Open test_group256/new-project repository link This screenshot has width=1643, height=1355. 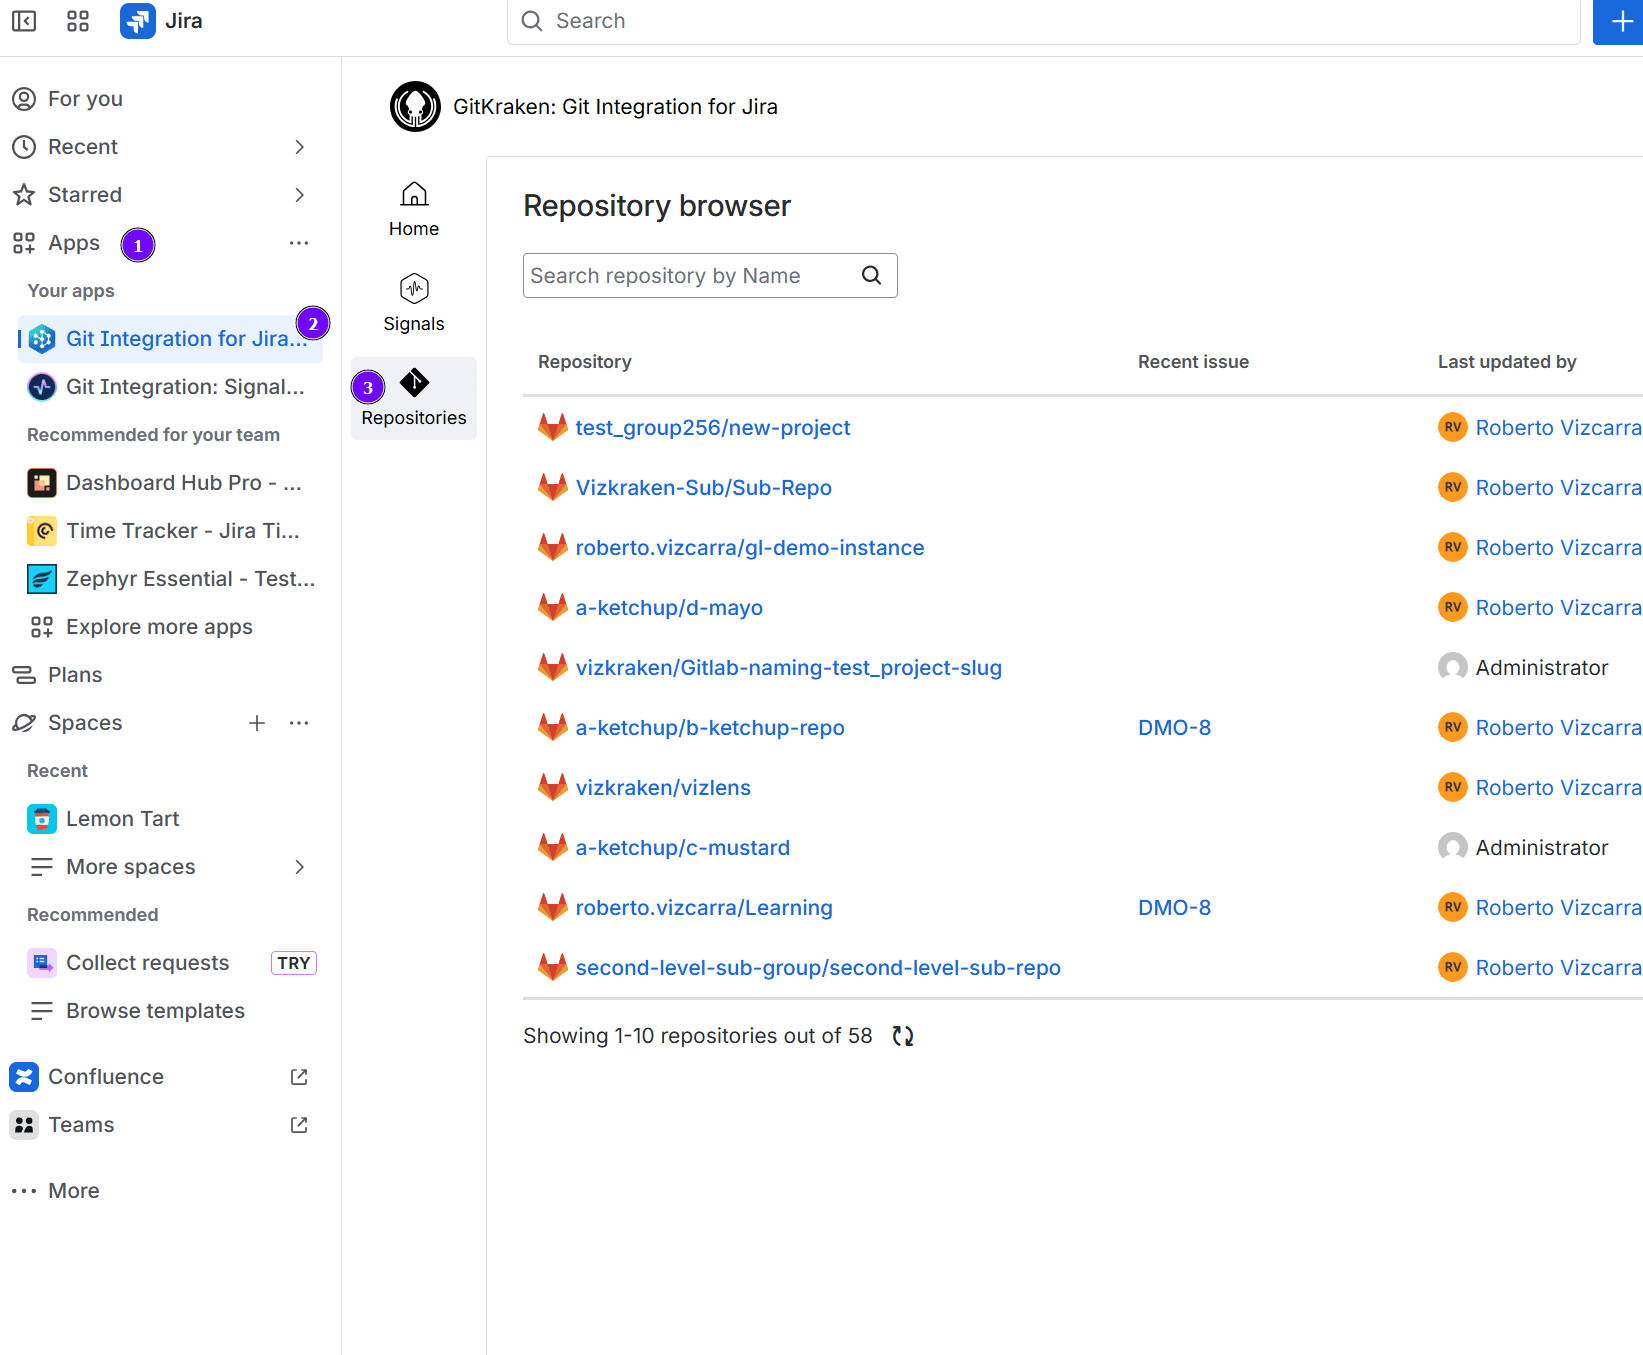click(x=712, y=428)
